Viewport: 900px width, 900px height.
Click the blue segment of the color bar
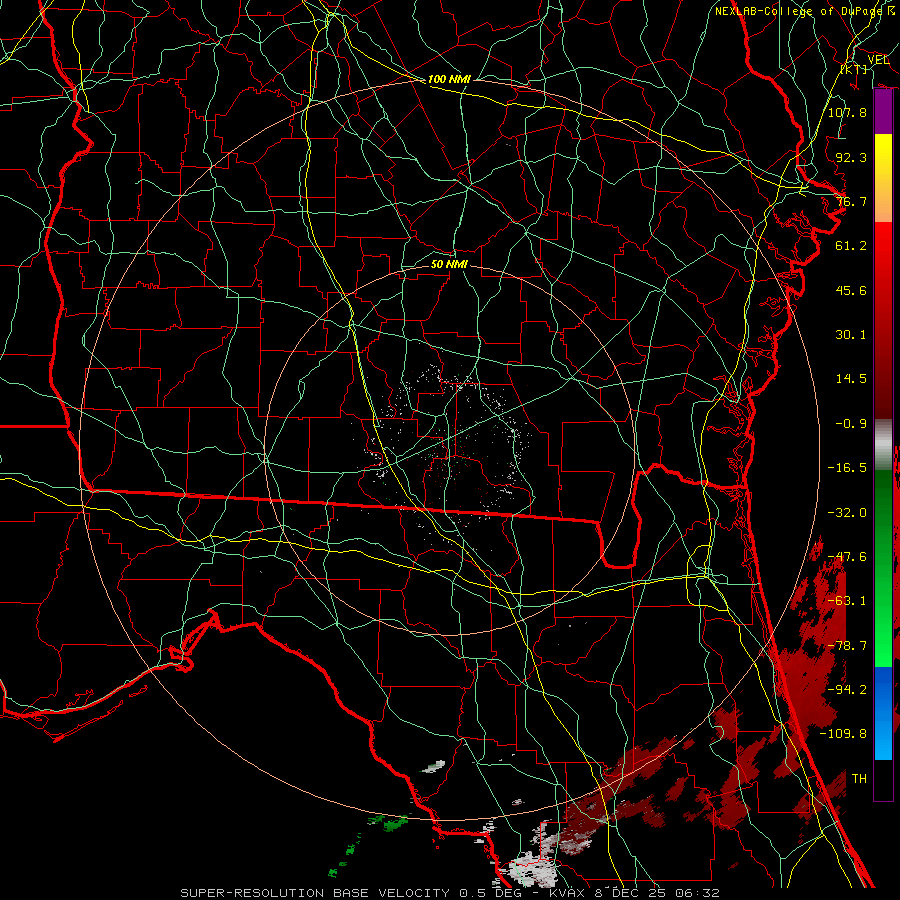click(883, 713)
